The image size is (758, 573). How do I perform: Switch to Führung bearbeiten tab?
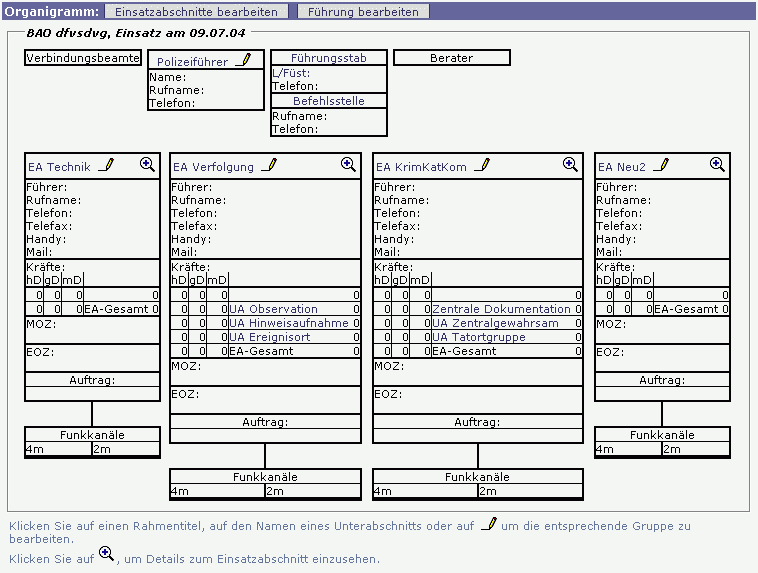click(364, 11)
